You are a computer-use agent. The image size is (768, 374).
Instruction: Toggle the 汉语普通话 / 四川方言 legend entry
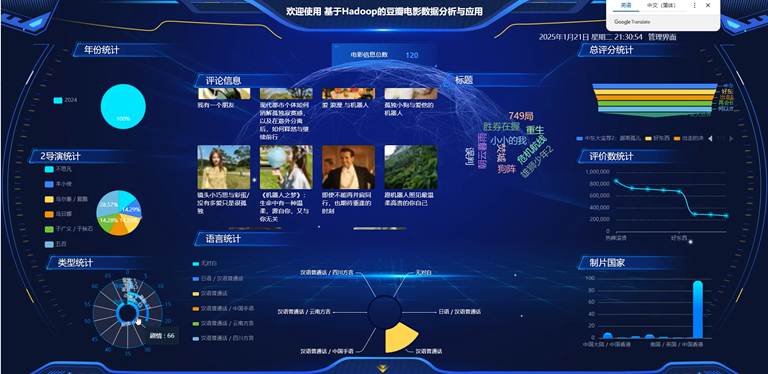point(223,338)
